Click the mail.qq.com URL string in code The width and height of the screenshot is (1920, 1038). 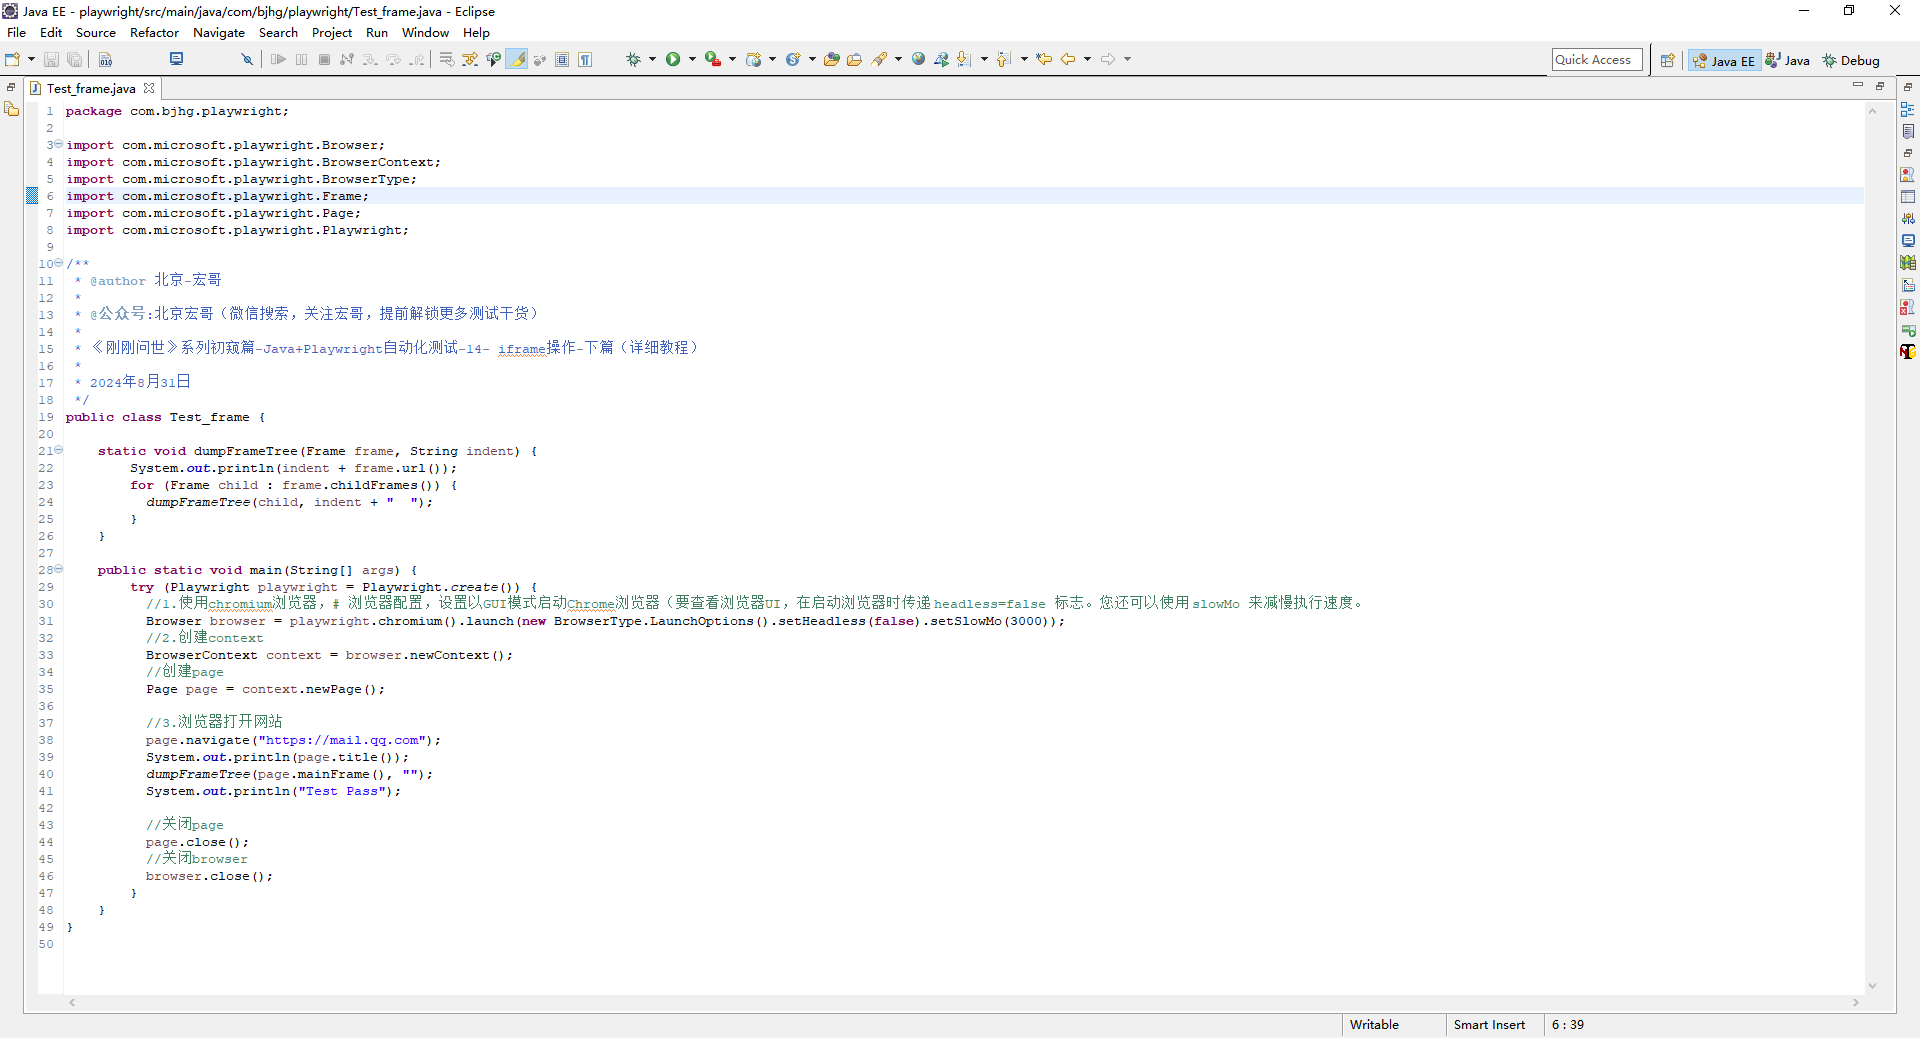342,741
